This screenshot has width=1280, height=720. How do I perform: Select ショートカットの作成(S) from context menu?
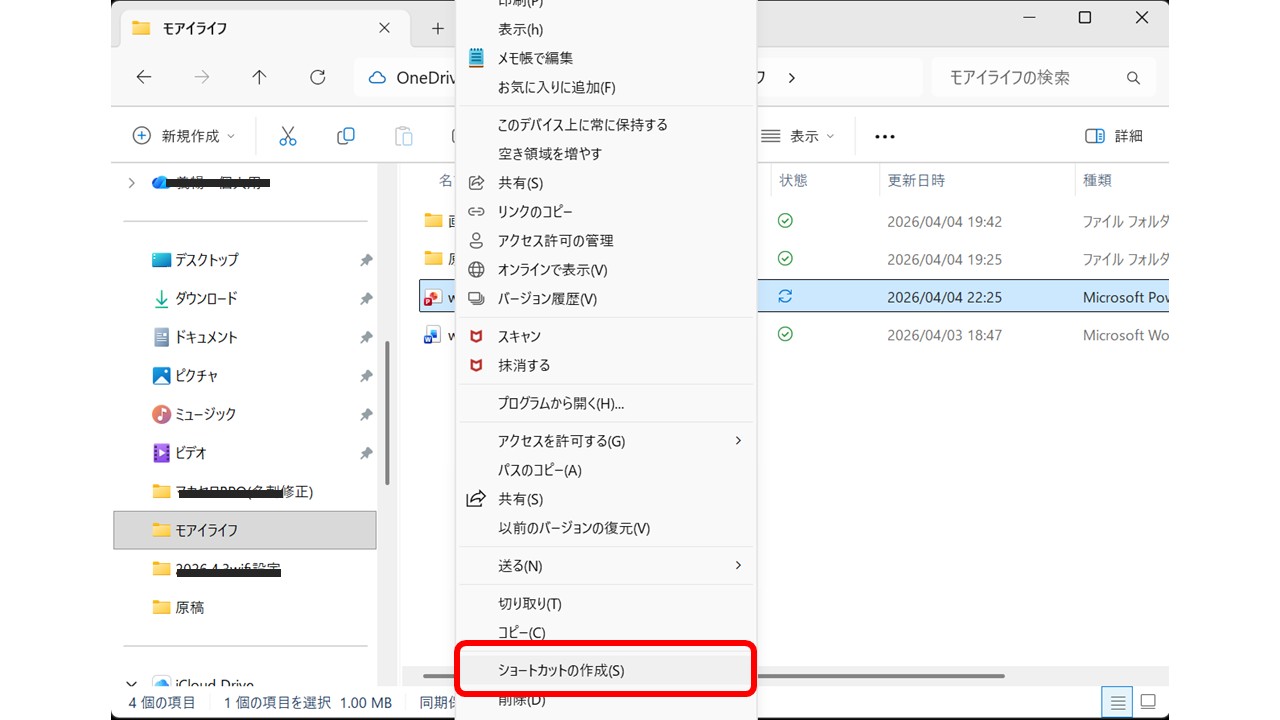(x=605, y=670)
